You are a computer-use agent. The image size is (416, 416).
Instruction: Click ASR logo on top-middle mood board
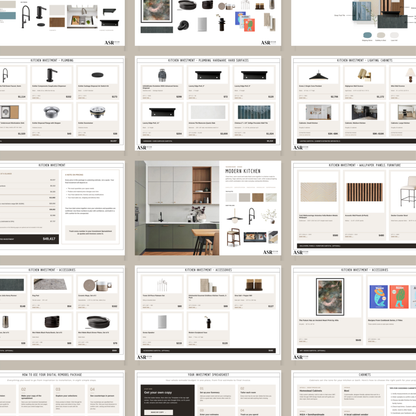tap(269, 43)
